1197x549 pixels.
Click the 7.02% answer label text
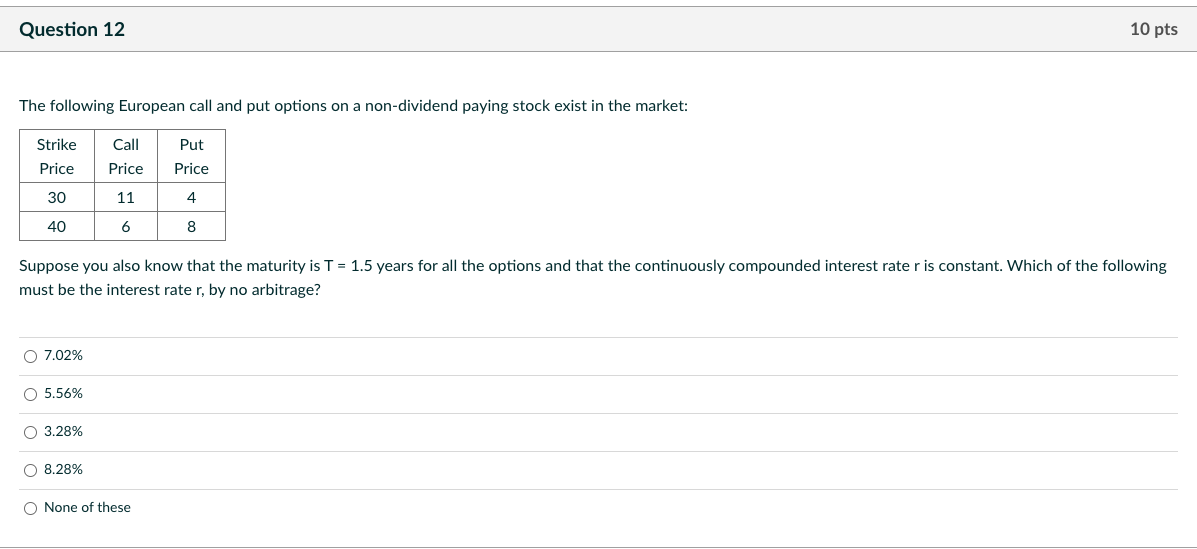tap(63, 356)
